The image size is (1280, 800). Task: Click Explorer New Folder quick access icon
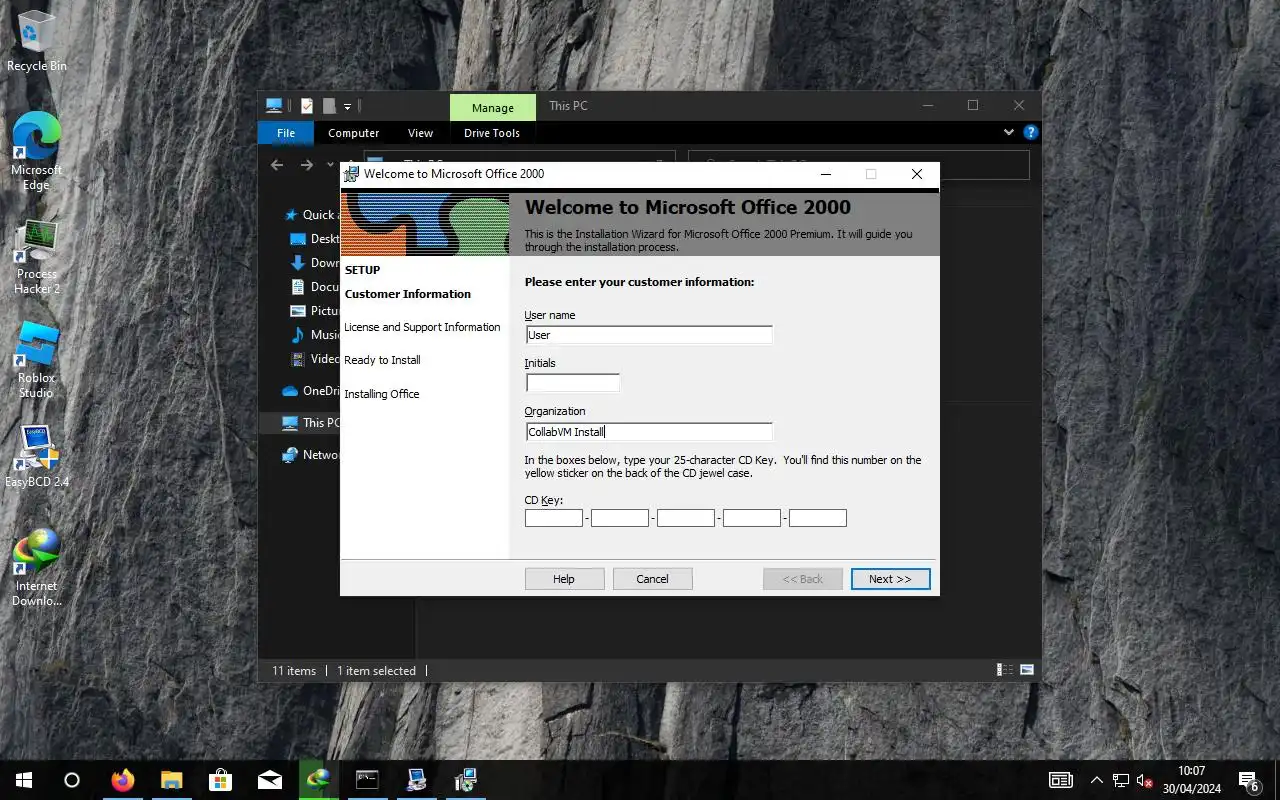coord(329,106)
